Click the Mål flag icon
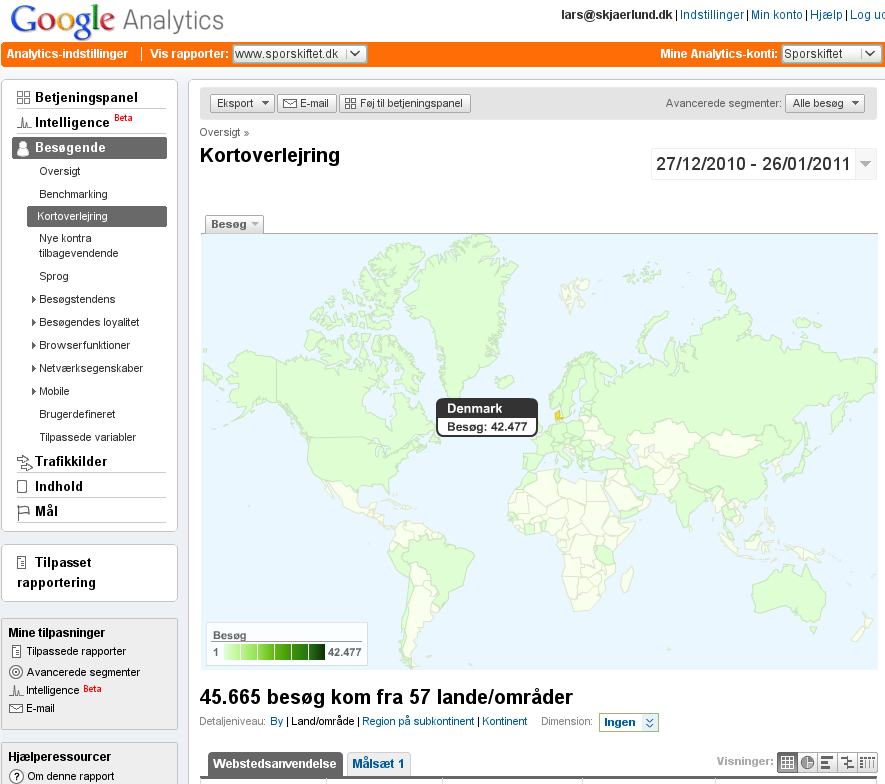The height and width of the screenshot is (784, 885). (23, 512)
